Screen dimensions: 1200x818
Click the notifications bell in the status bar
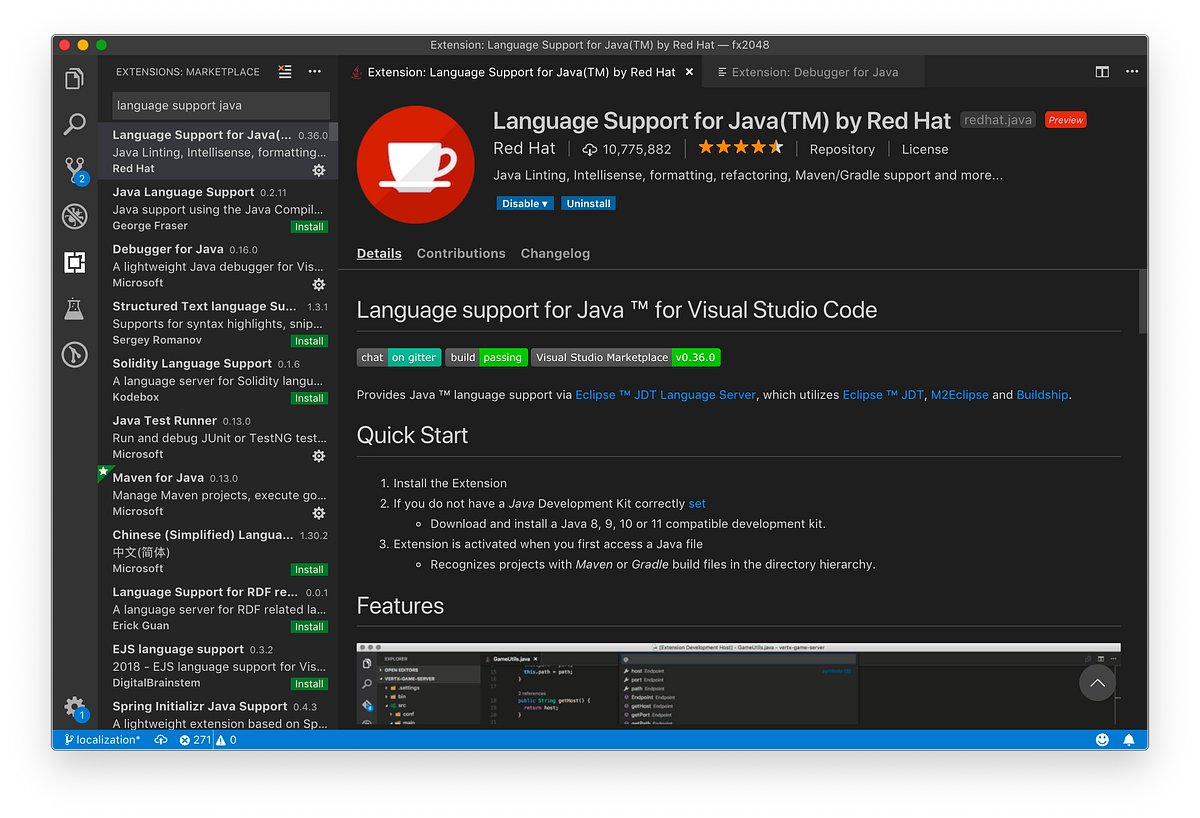pyautogui.click(x=1129, y=739)
